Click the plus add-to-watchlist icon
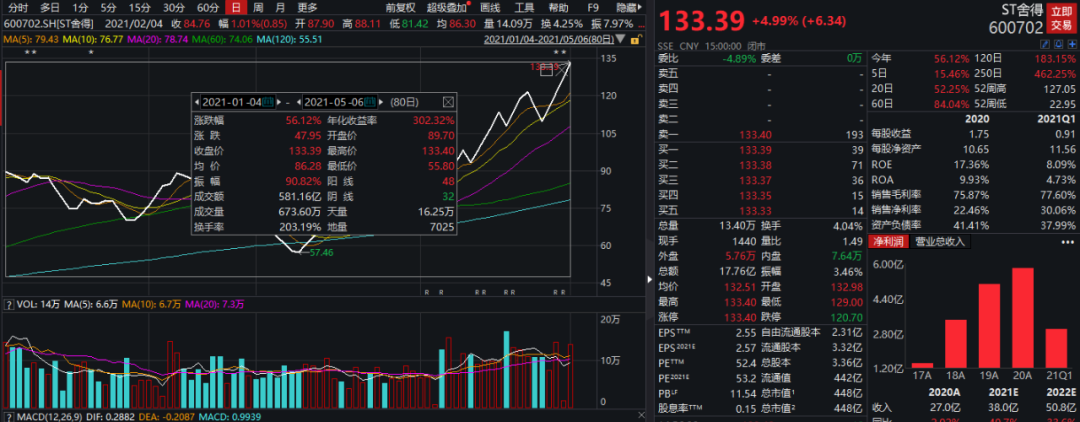Screen dimensions: 1080x422 (x=1071, y=45)
